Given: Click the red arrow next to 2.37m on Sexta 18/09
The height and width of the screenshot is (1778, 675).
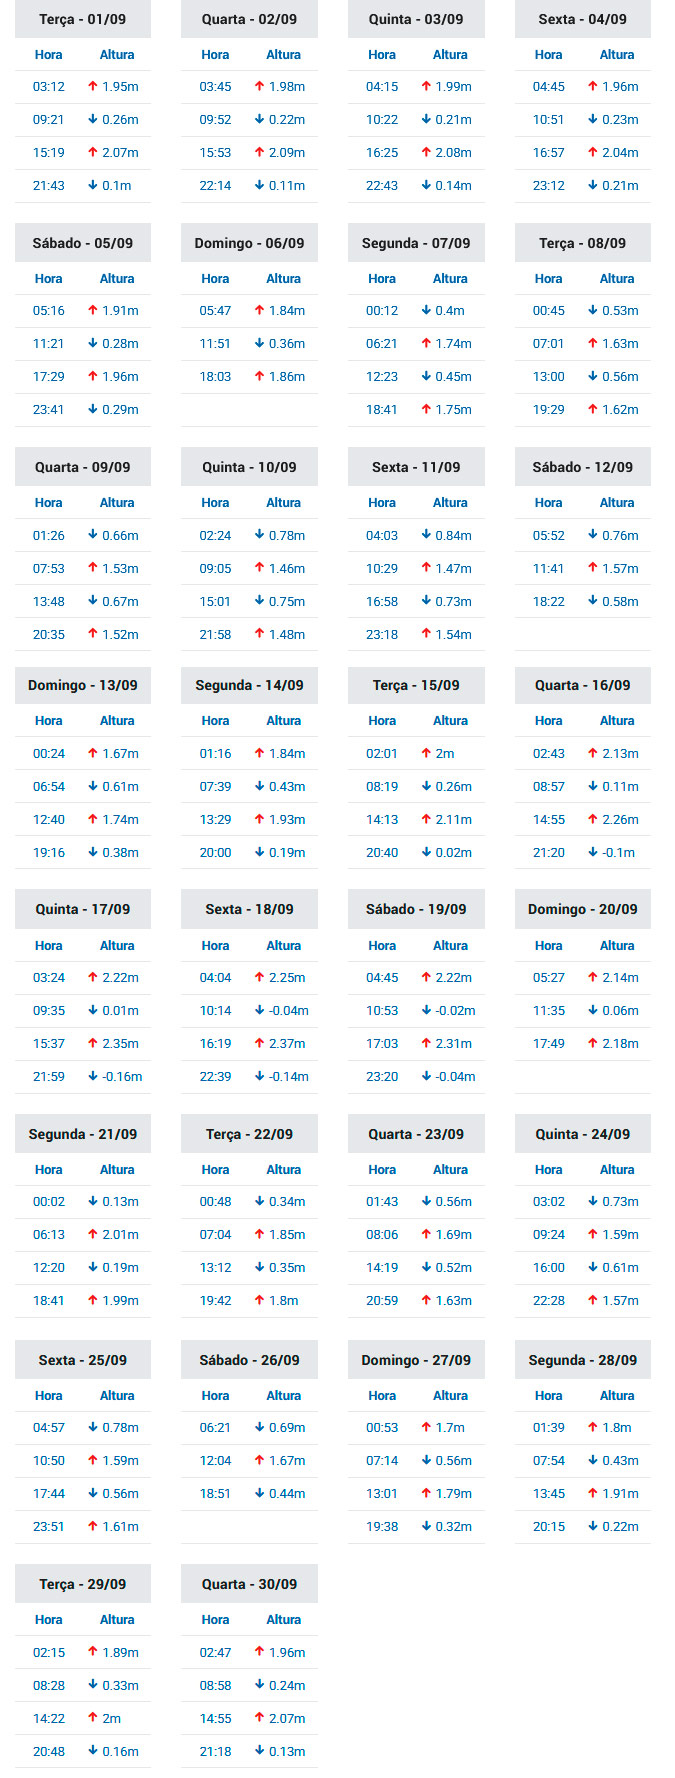Looking at the screenshot, I should [x=260, y=1043].
